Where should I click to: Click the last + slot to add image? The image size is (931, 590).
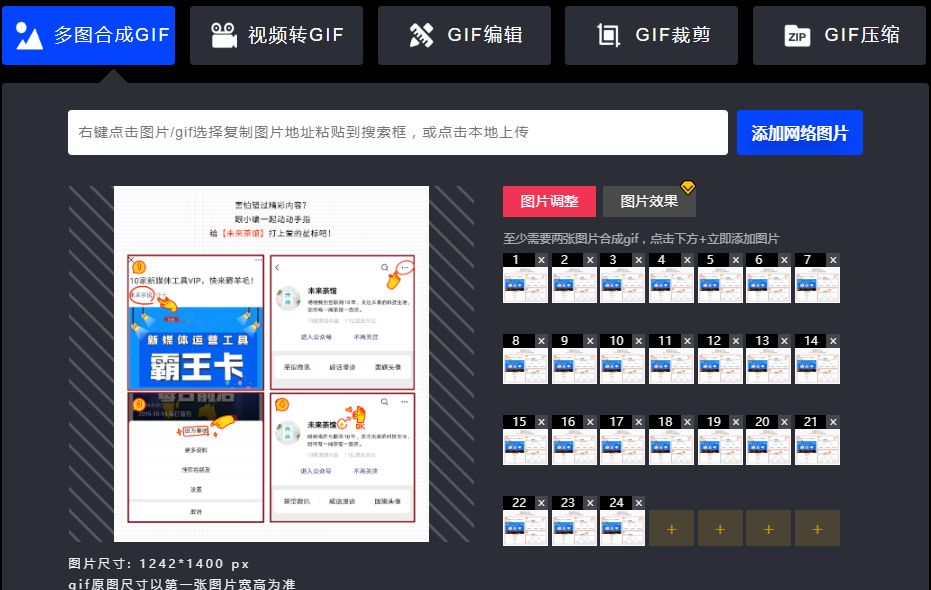[x=818, y=528]
